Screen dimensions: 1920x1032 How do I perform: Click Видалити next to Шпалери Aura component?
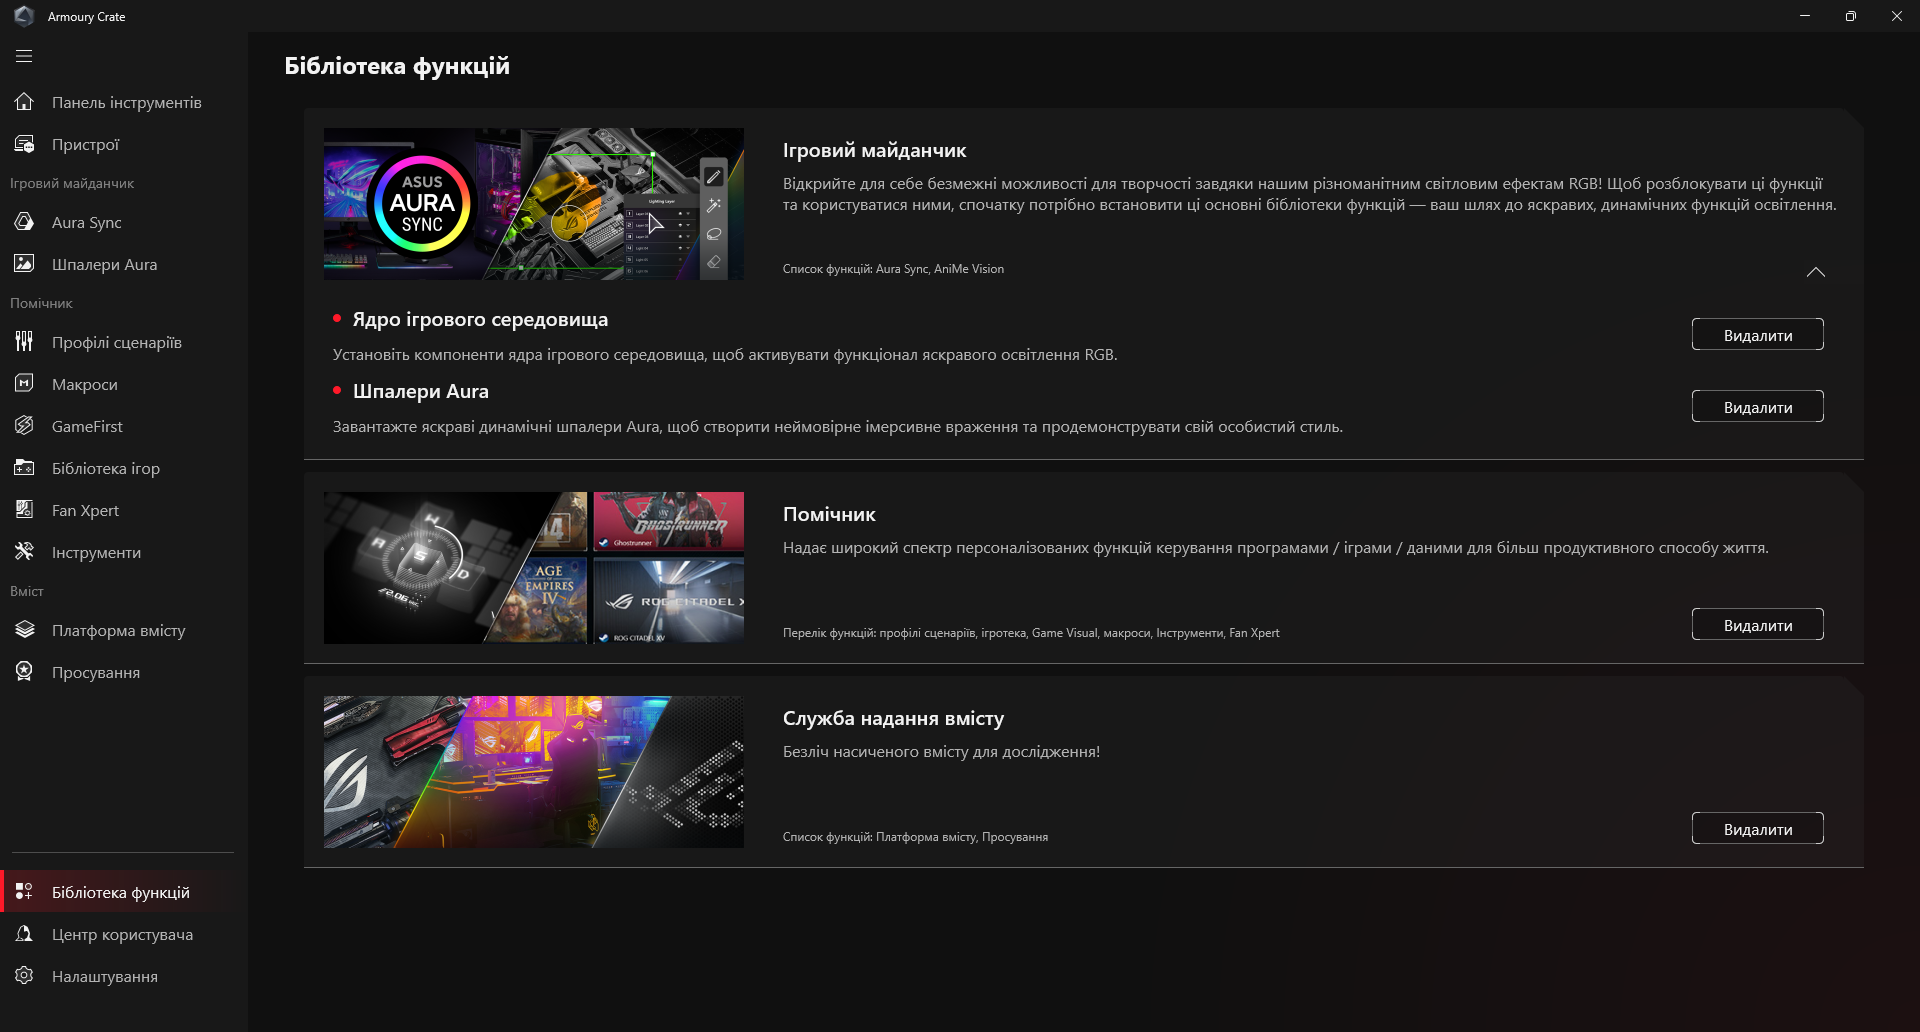(x=1757, y=407)
